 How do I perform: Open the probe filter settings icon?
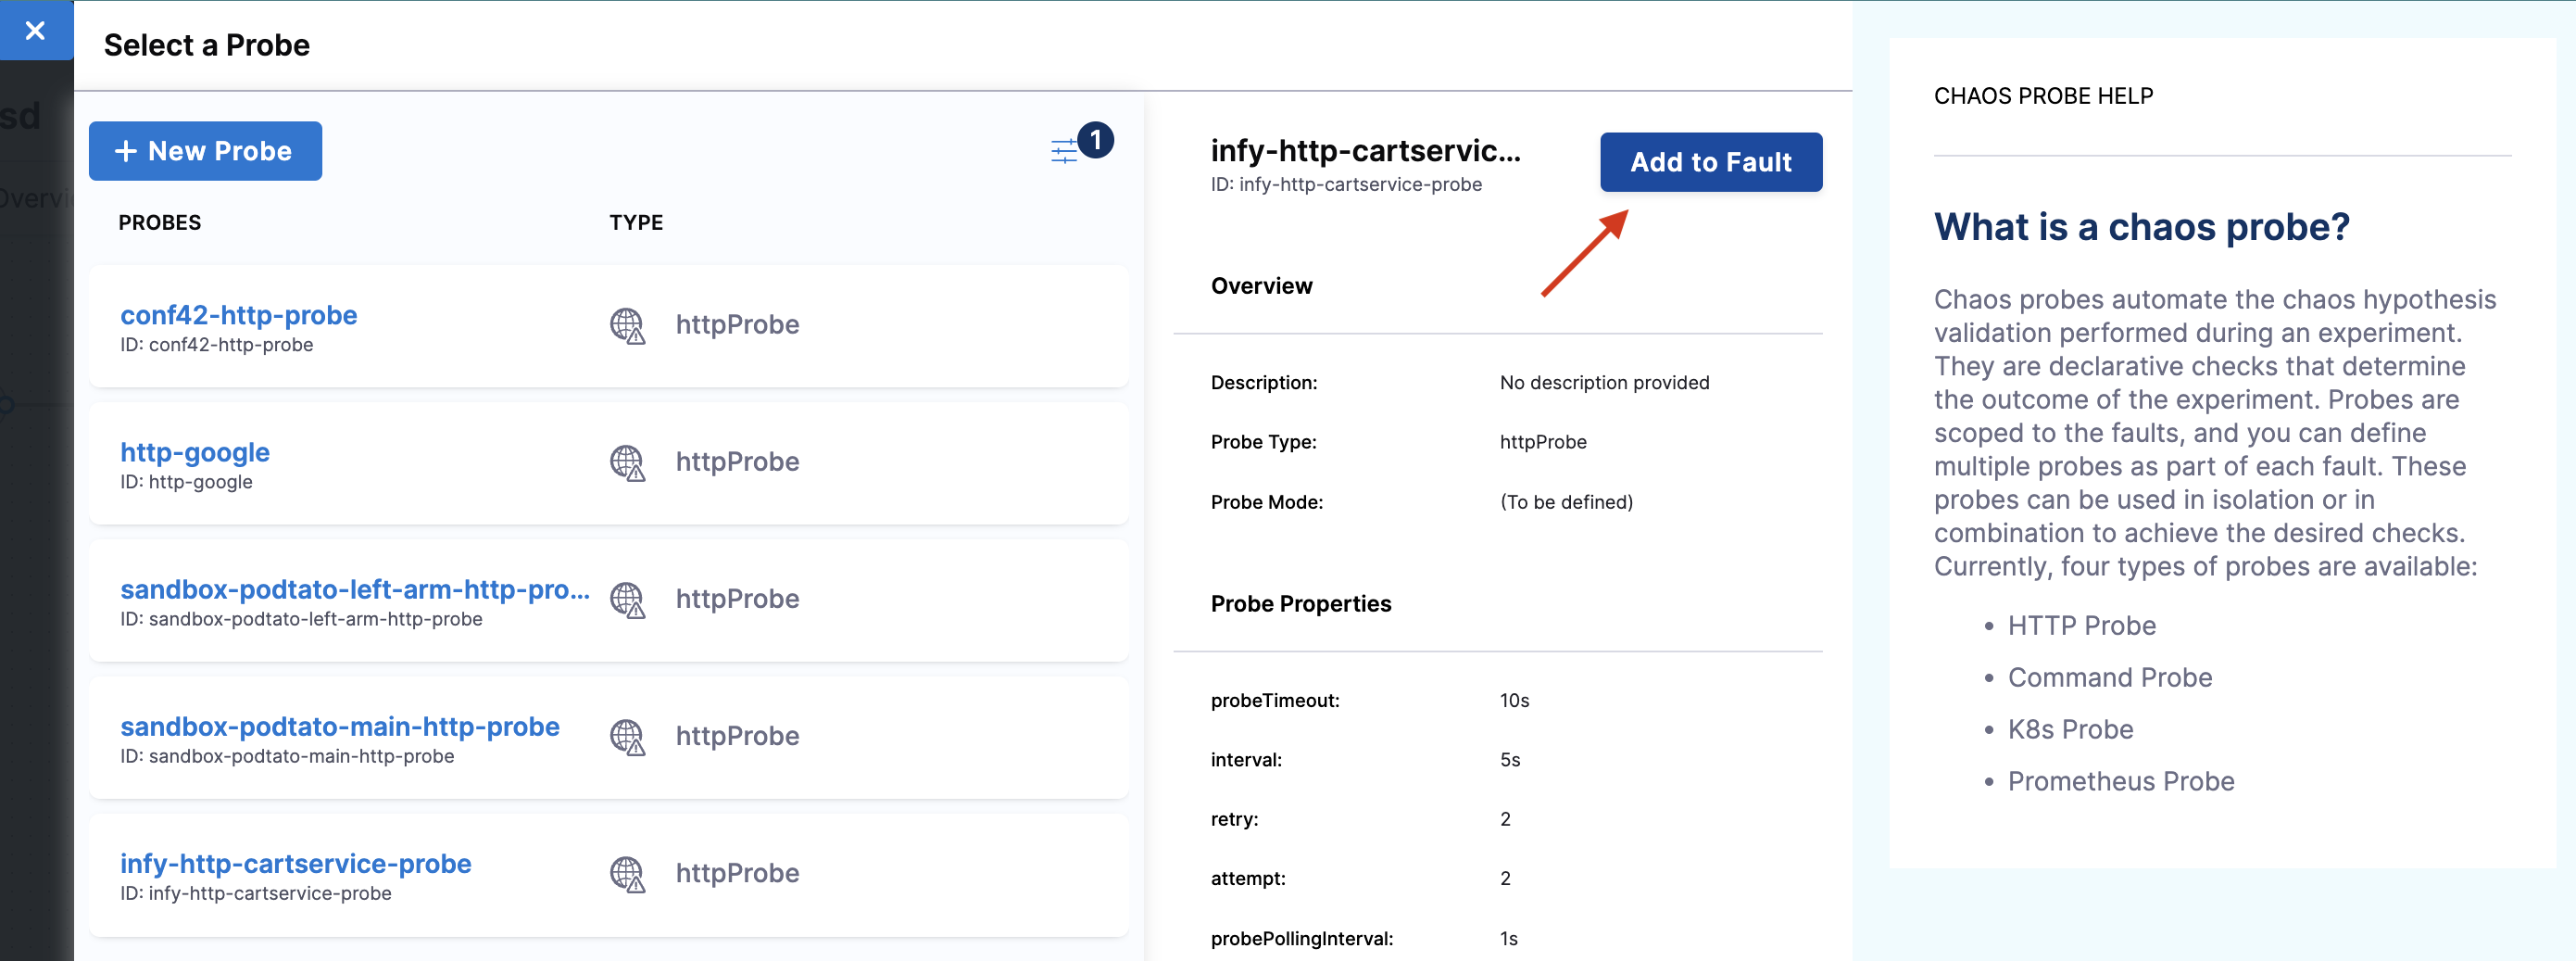(1066, 151)
